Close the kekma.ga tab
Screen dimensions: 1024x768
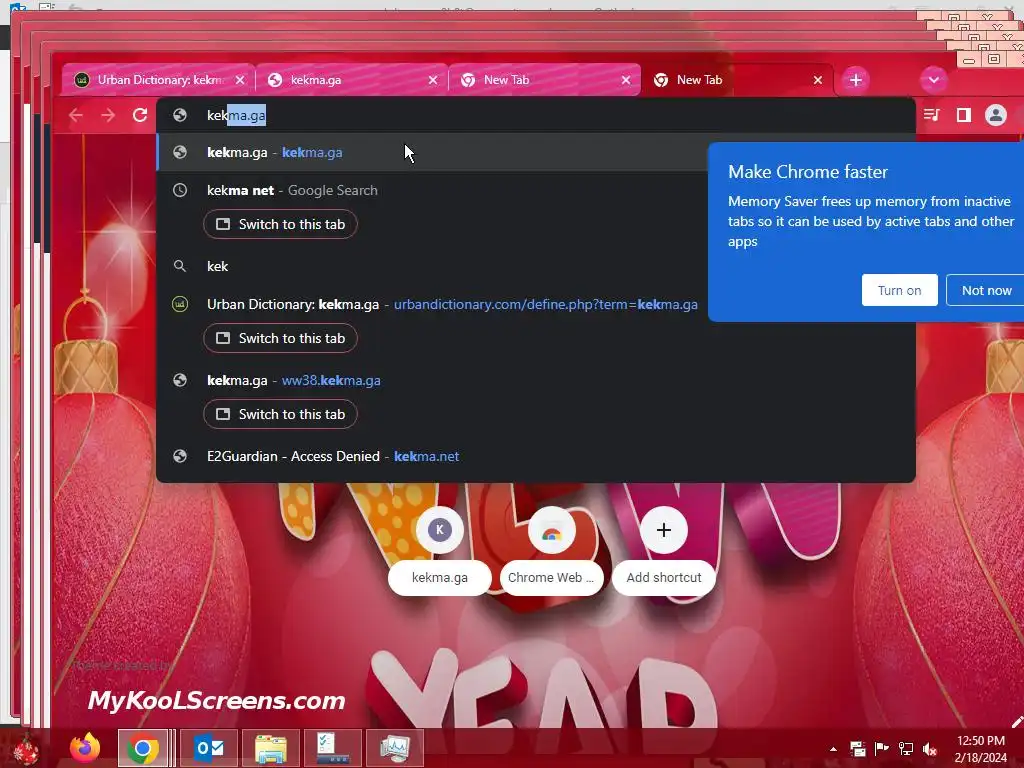click(x=433, y=80)
